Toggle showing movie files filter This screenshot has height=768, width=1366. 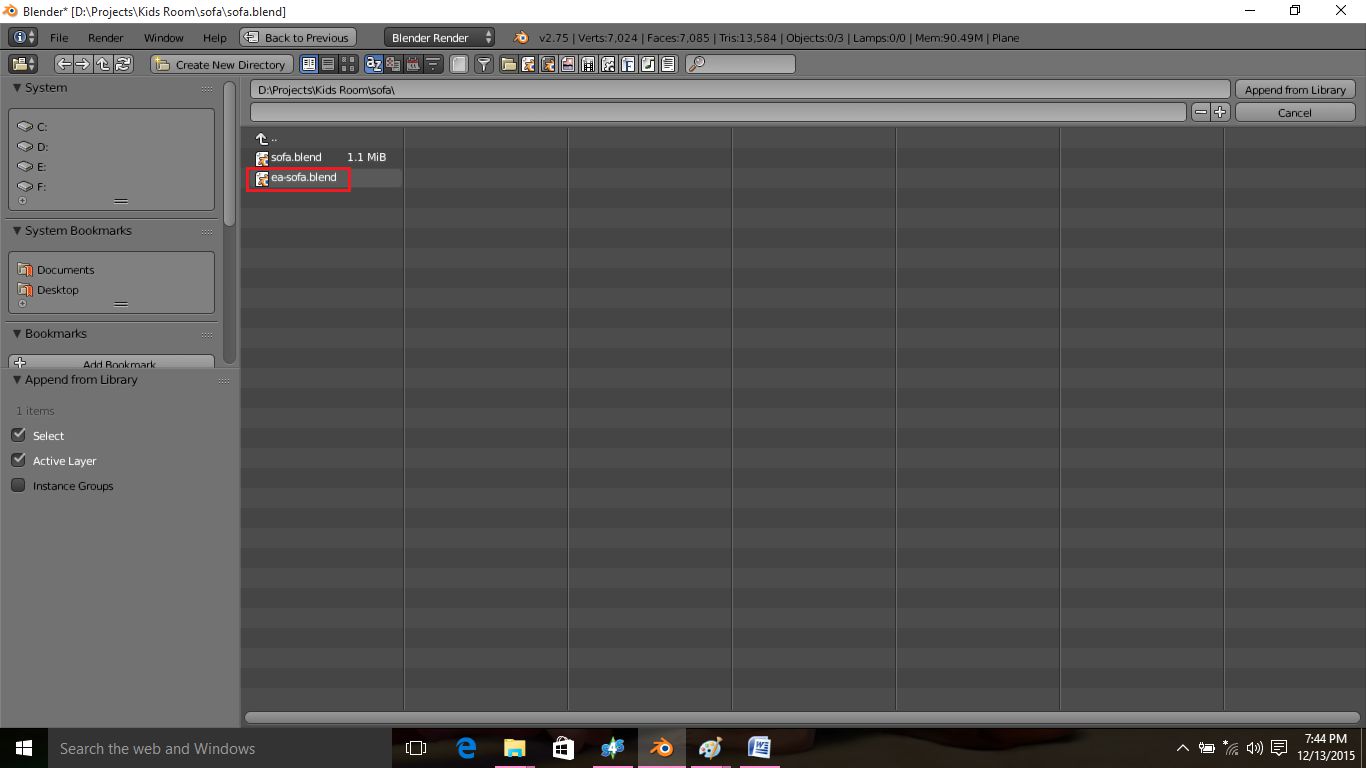(x=588, y=64)
